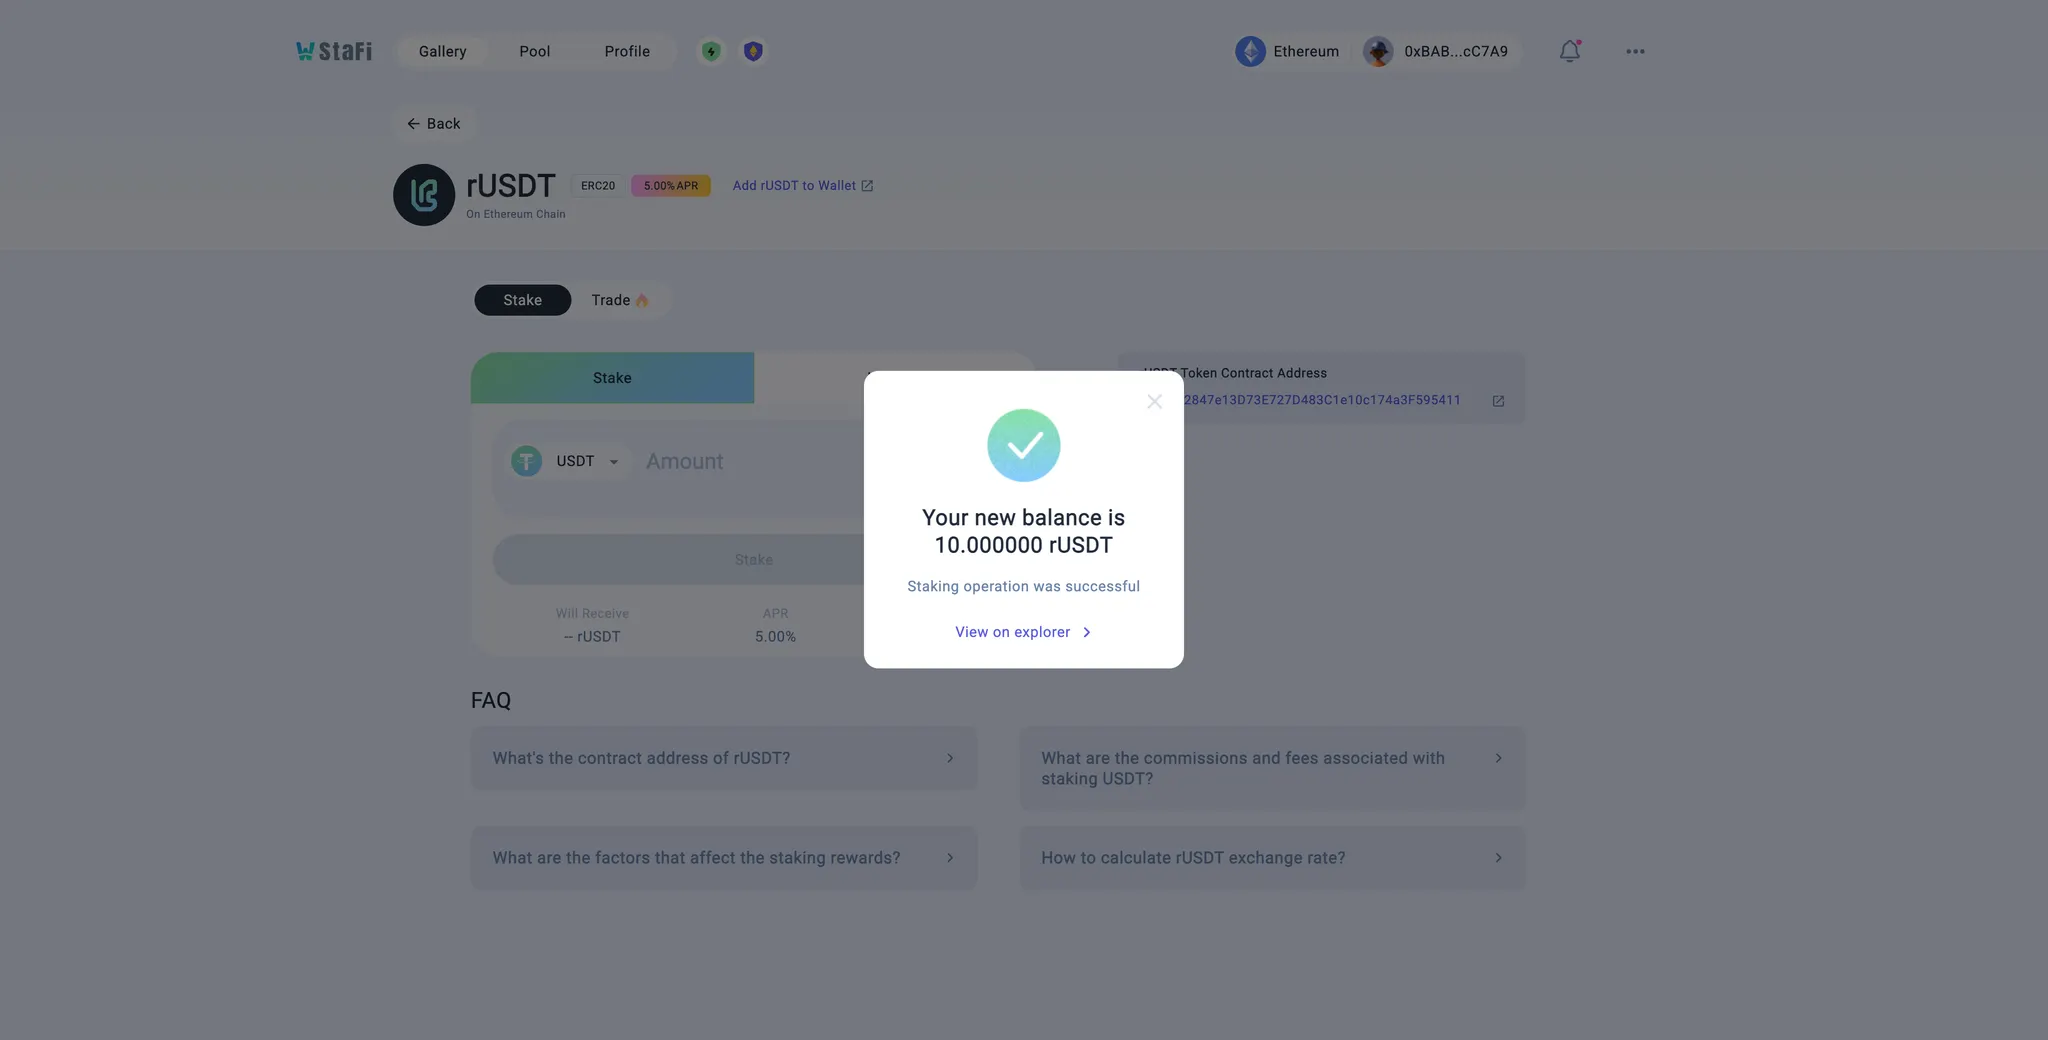The width and height of the screenshot is (2048, 1040).
Task: Close the staking success dialog
Action: (x=1154, y=401)
